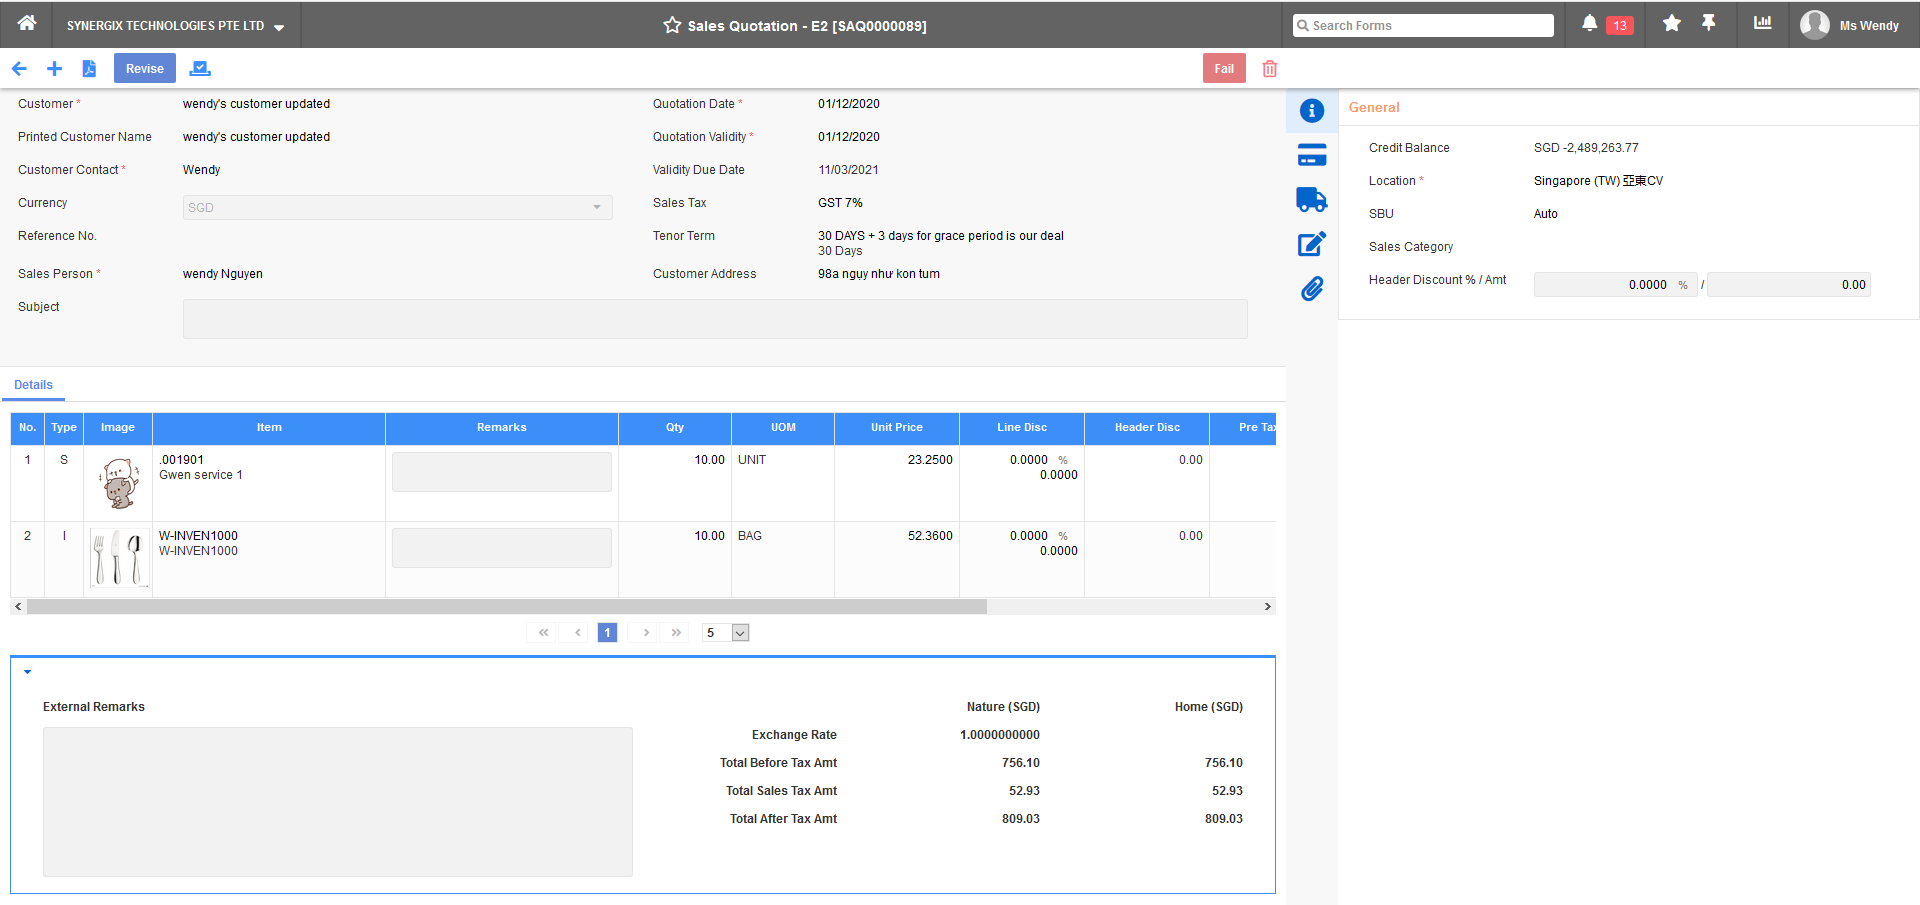Open notifications via the bell icon
The image size is (1920, 905).
pos(1588,22)
